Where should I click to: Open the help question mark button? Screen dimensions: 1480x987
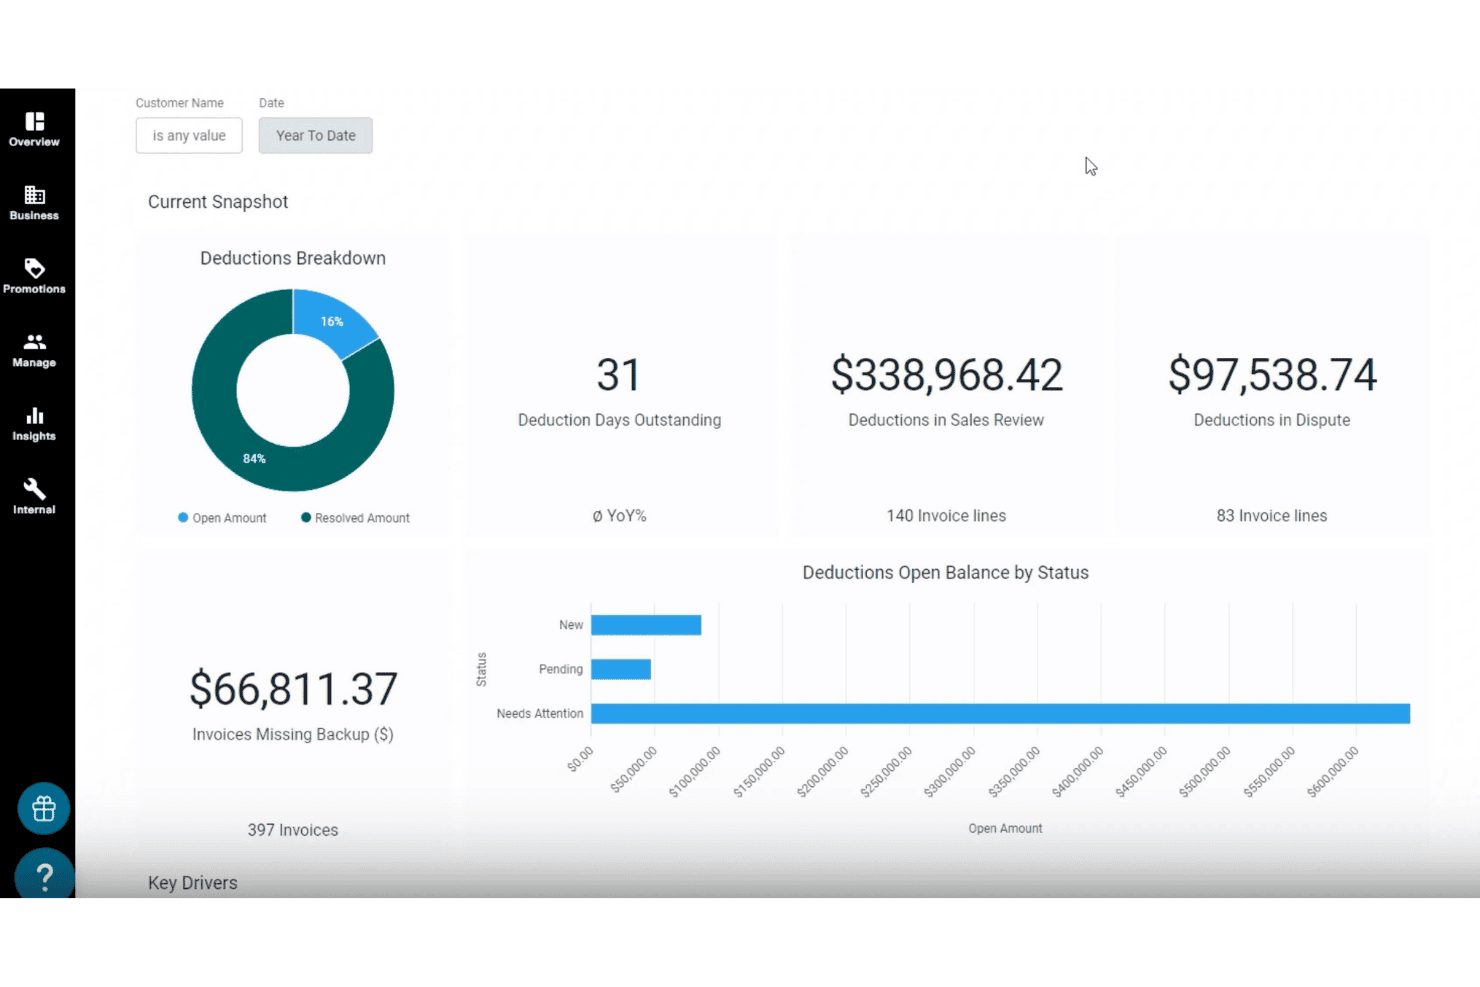pos(44,876)
